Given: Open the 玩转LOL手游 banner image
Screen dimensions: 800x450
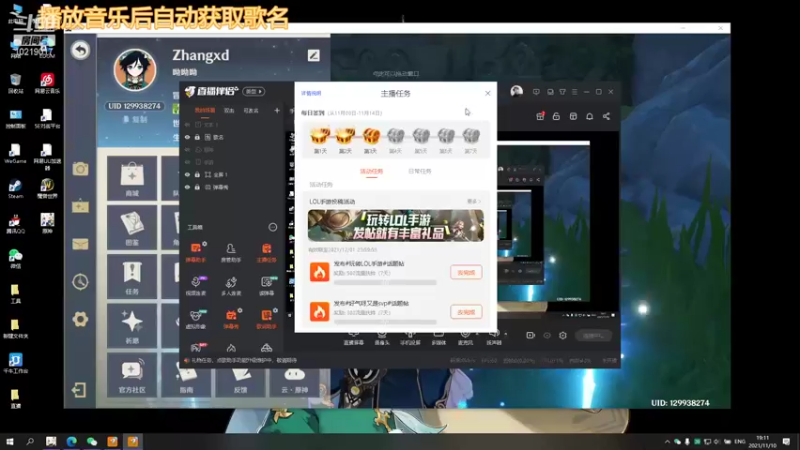Looking at the screenshot, I should 395,226.
